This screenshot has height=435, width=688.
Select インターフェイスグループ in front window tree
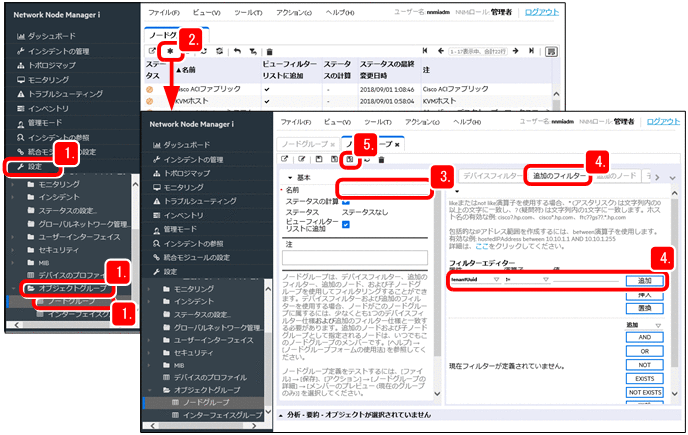222,414
